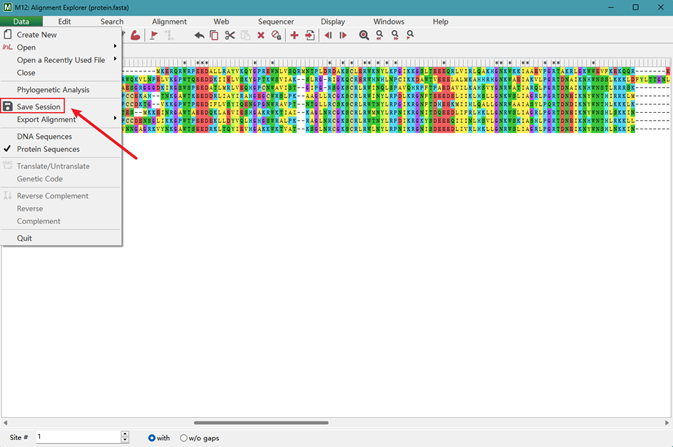673x447 pixels.
Task: Open the Data menu
Action: [21, 21]
